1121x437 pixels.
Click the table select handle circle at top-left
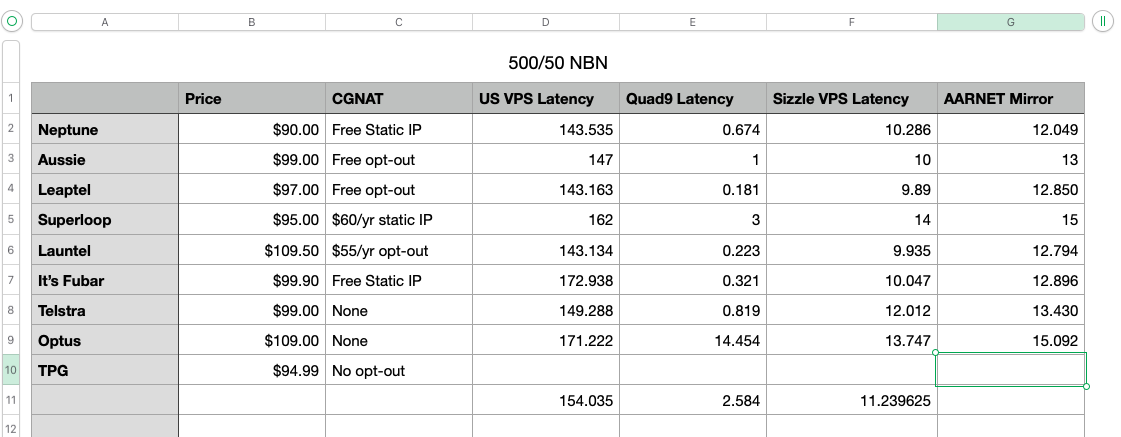click(11, 21)
